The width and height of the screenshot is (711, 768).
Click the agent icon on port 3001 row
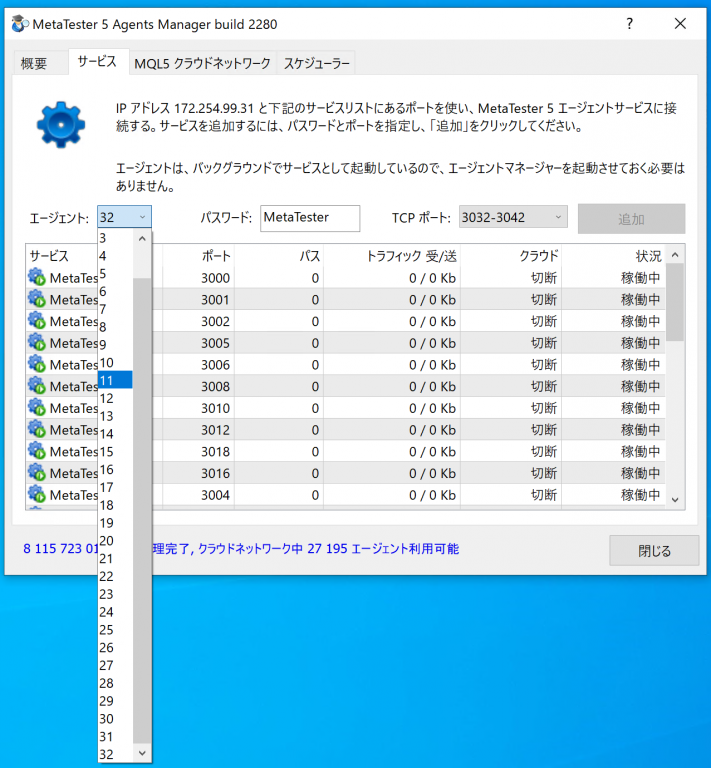(37, 300)
